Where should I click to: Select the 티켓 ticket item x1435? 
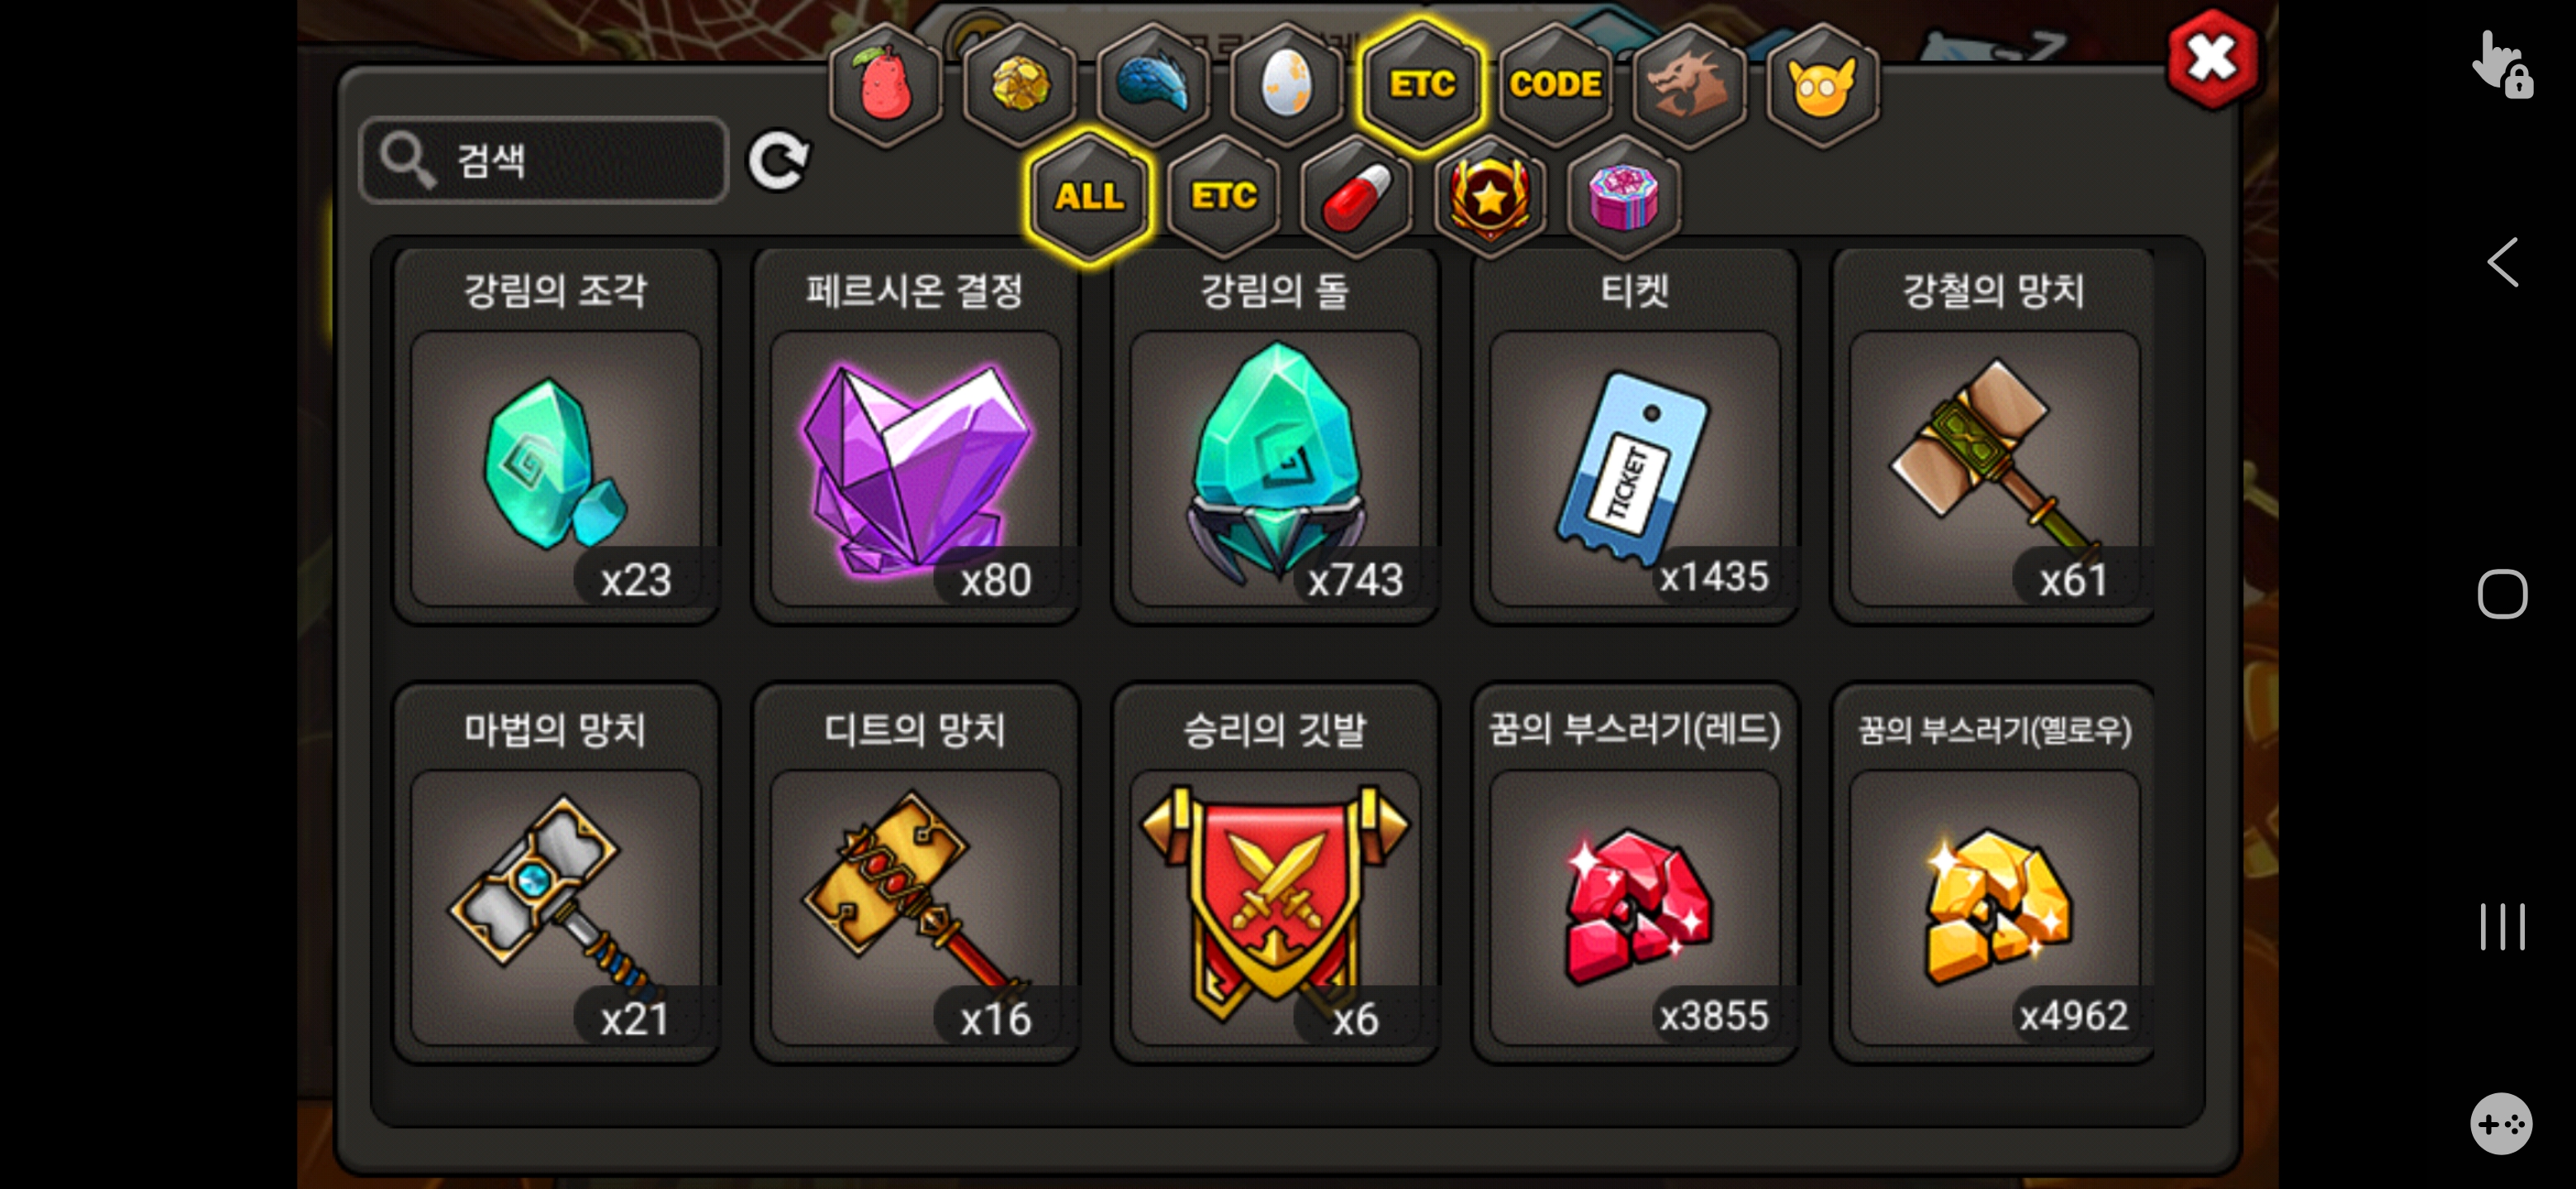[1634, 437]
